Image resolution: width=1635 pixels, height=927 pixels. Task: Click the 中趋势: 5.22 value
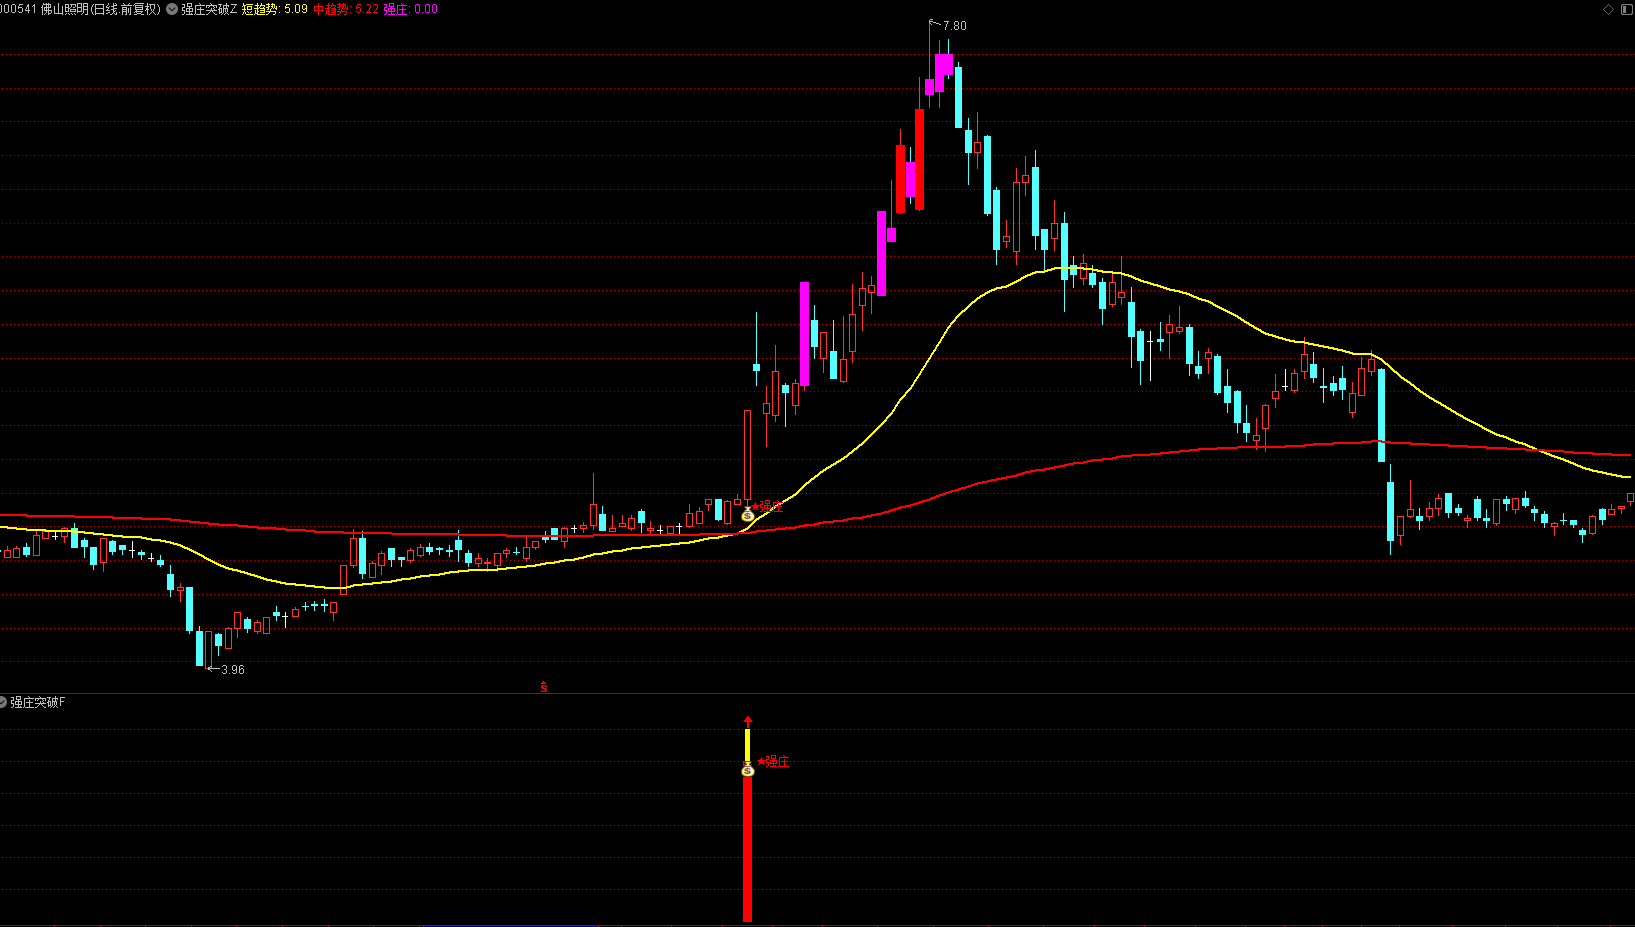tap(346, 9)
